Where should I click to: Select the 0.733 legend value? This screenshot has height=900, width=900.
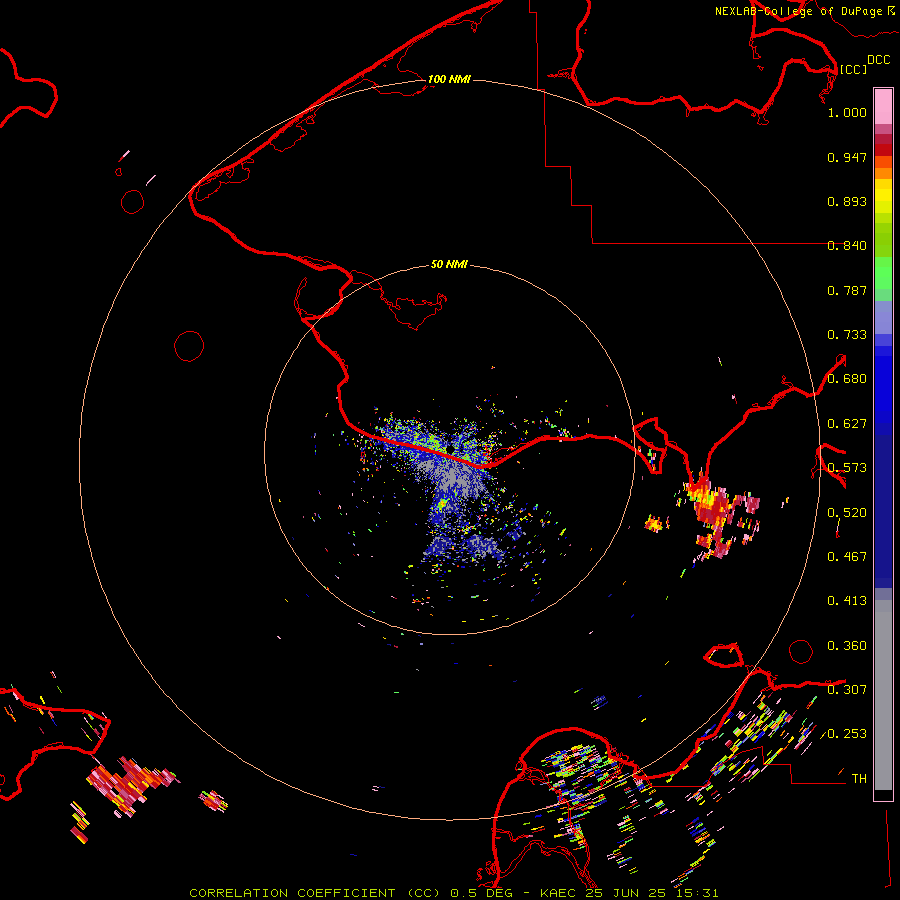(847, 335)
